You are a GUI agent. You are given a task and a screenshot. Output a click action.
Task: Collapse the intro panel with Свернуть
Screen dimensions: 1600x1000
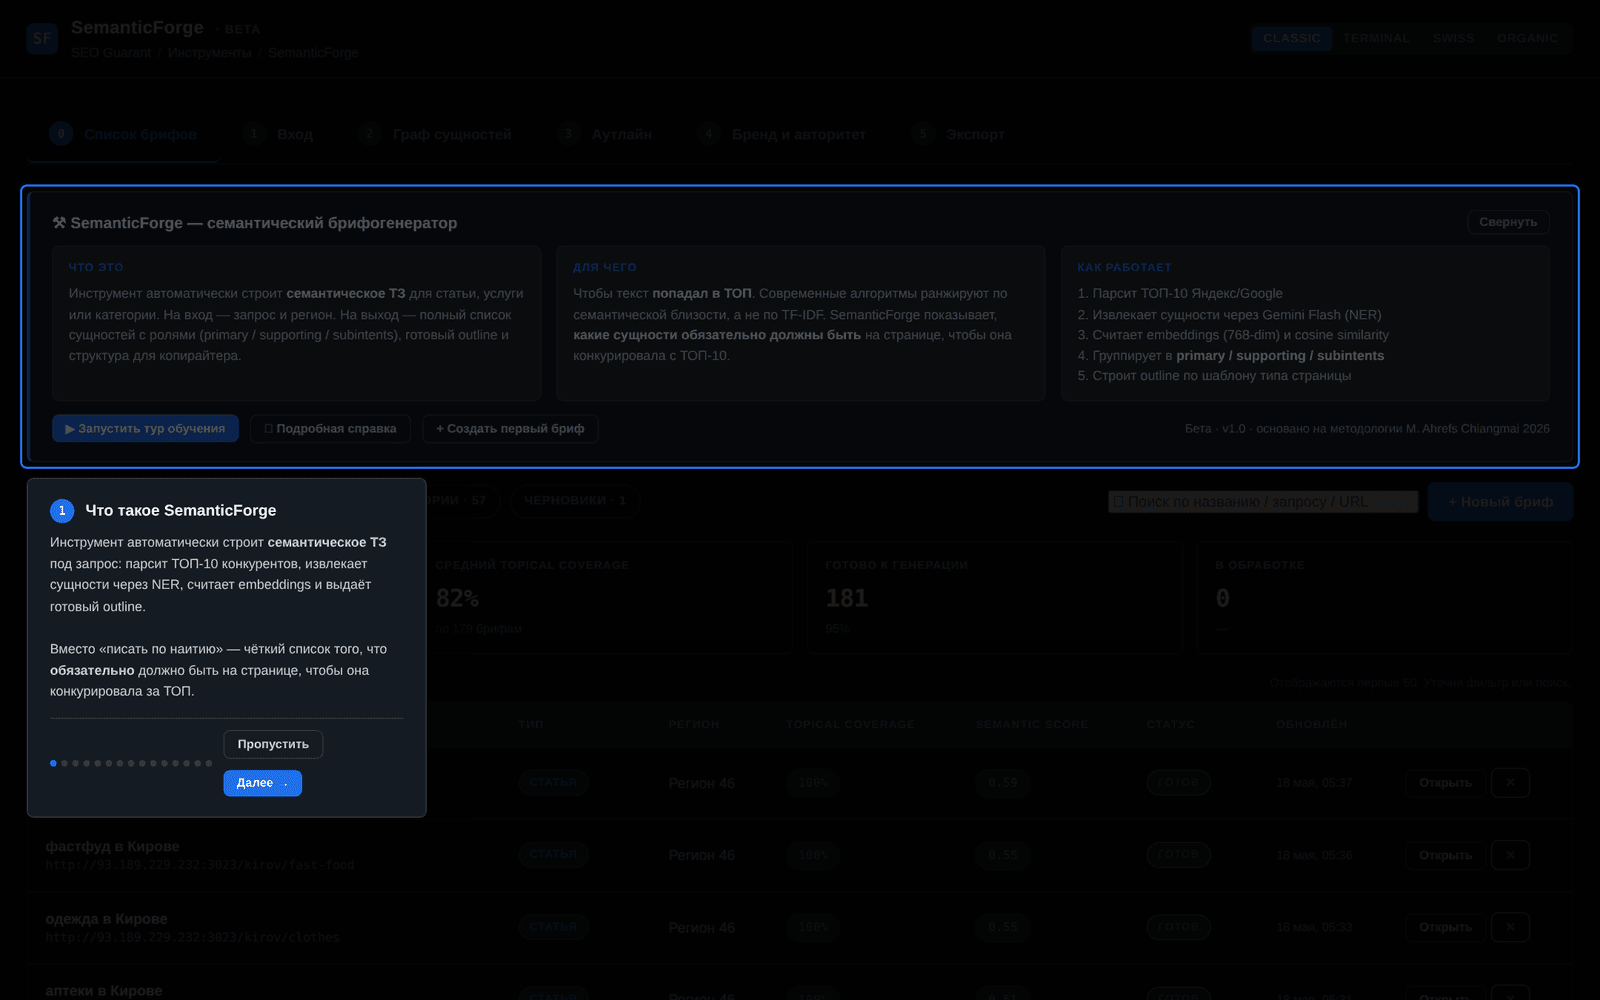coord(1508,222)
